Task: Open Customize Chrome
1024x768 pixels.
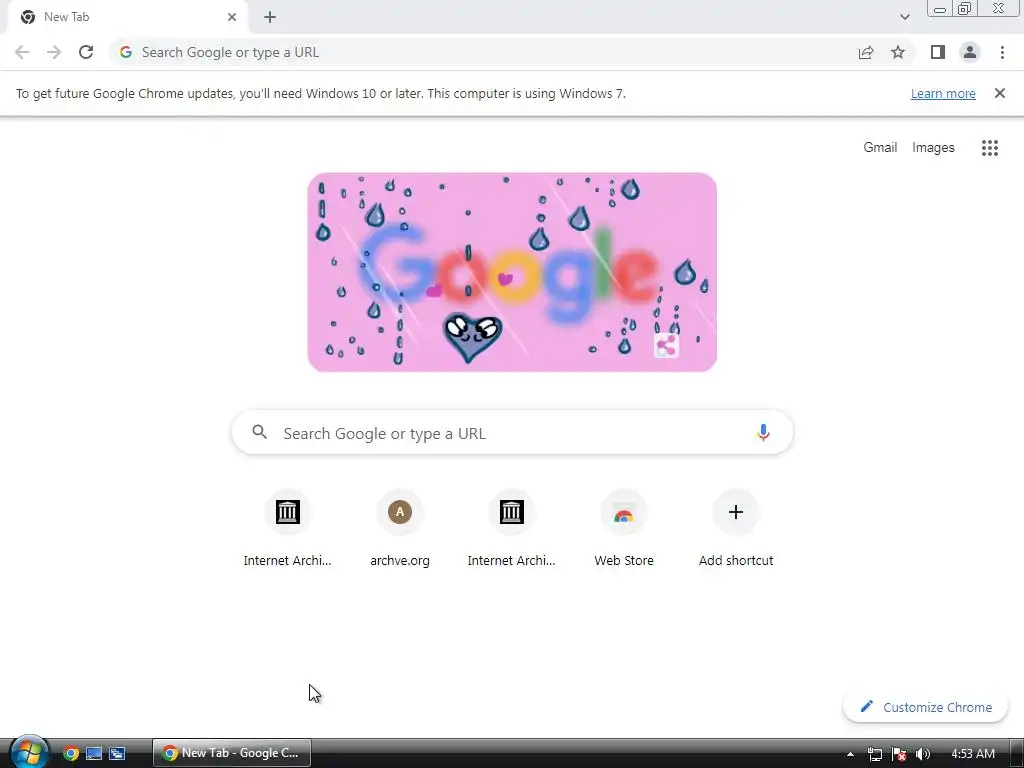Action: (926, 707)
